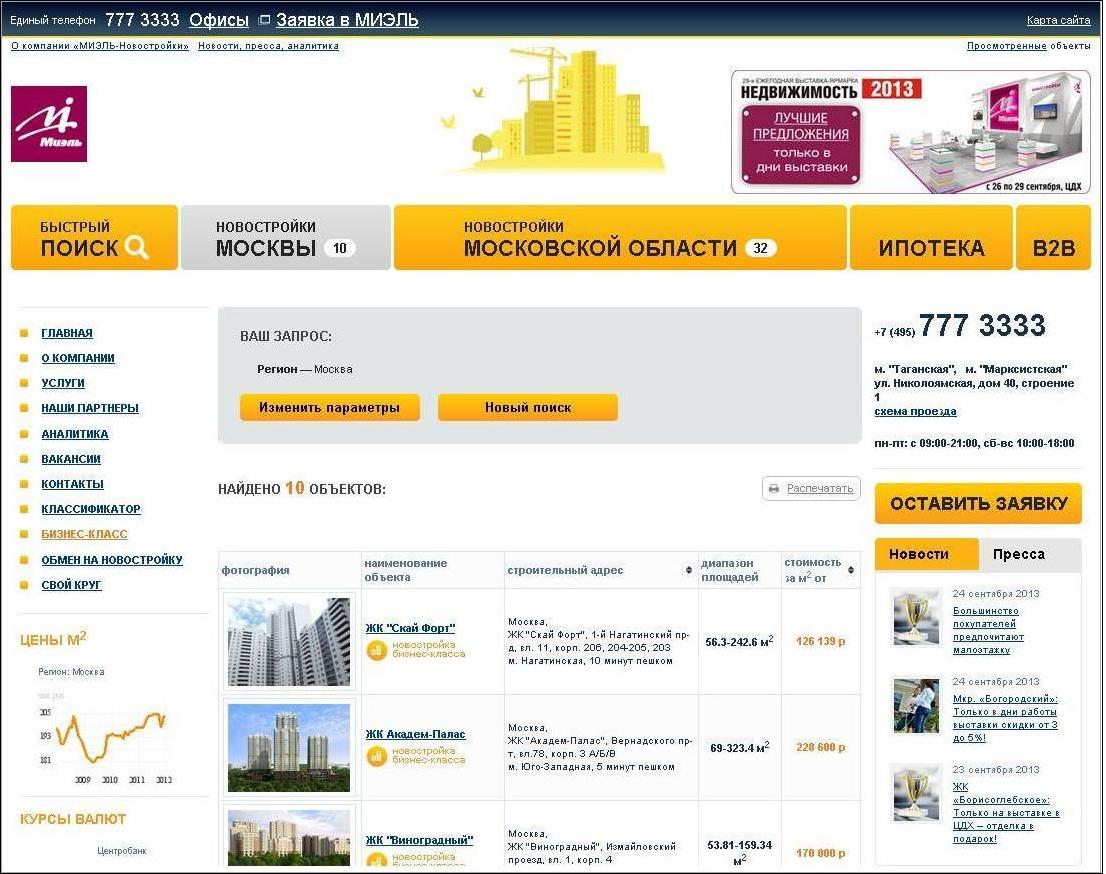This screenshot has height=874, width=1106.
Task: Open О КОМПАНИИ in the left menu
Action: [x=78, y=358]
